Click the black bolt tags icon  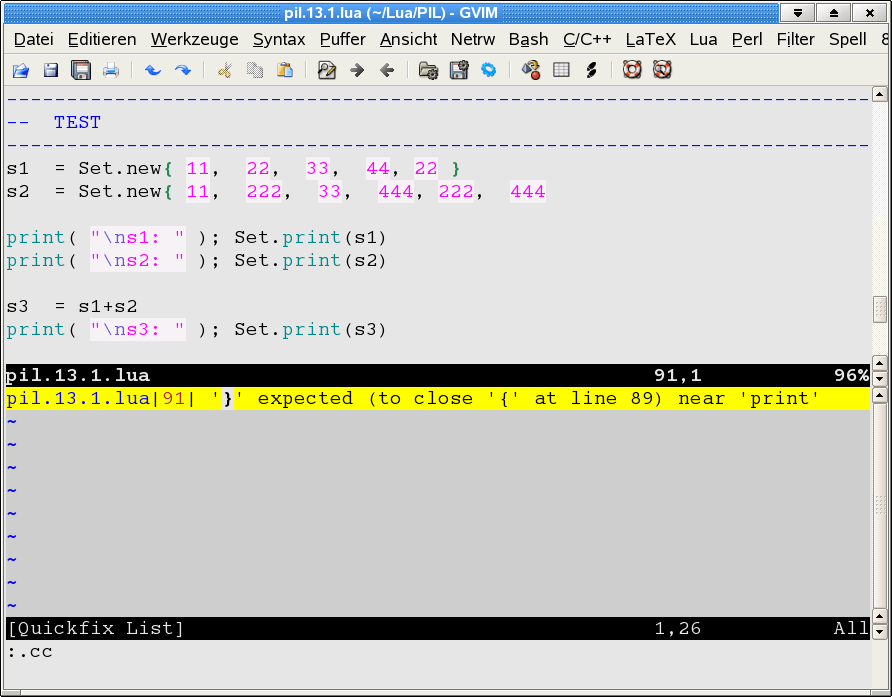(x=591, y=71)
